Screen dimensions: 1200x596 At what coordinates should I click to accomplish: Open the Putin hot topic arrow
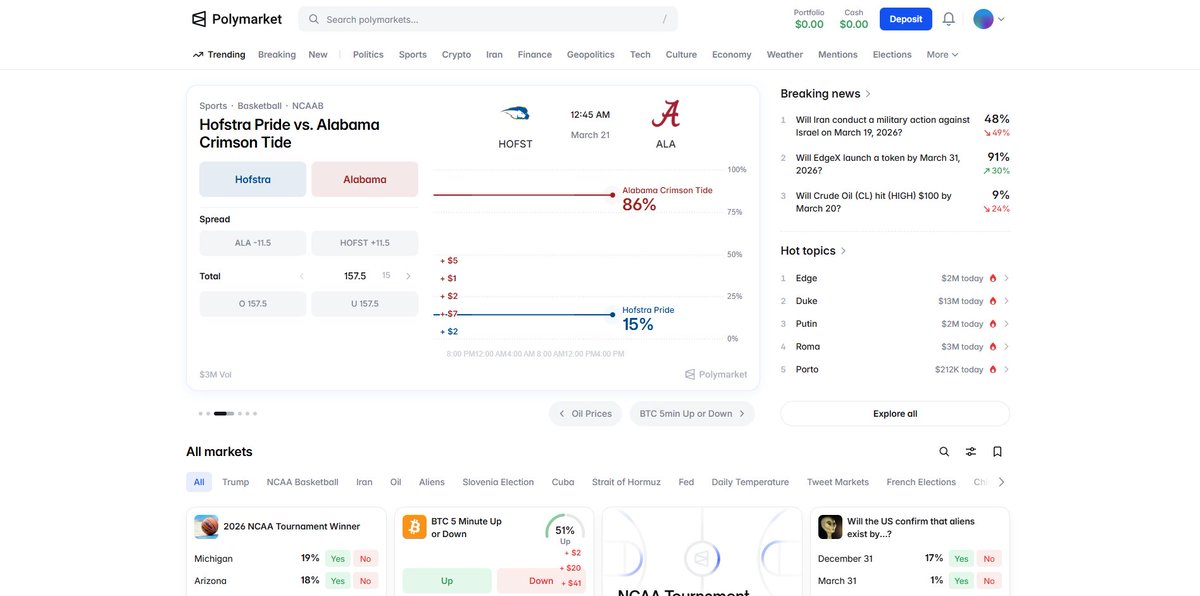click(1006, 324)
